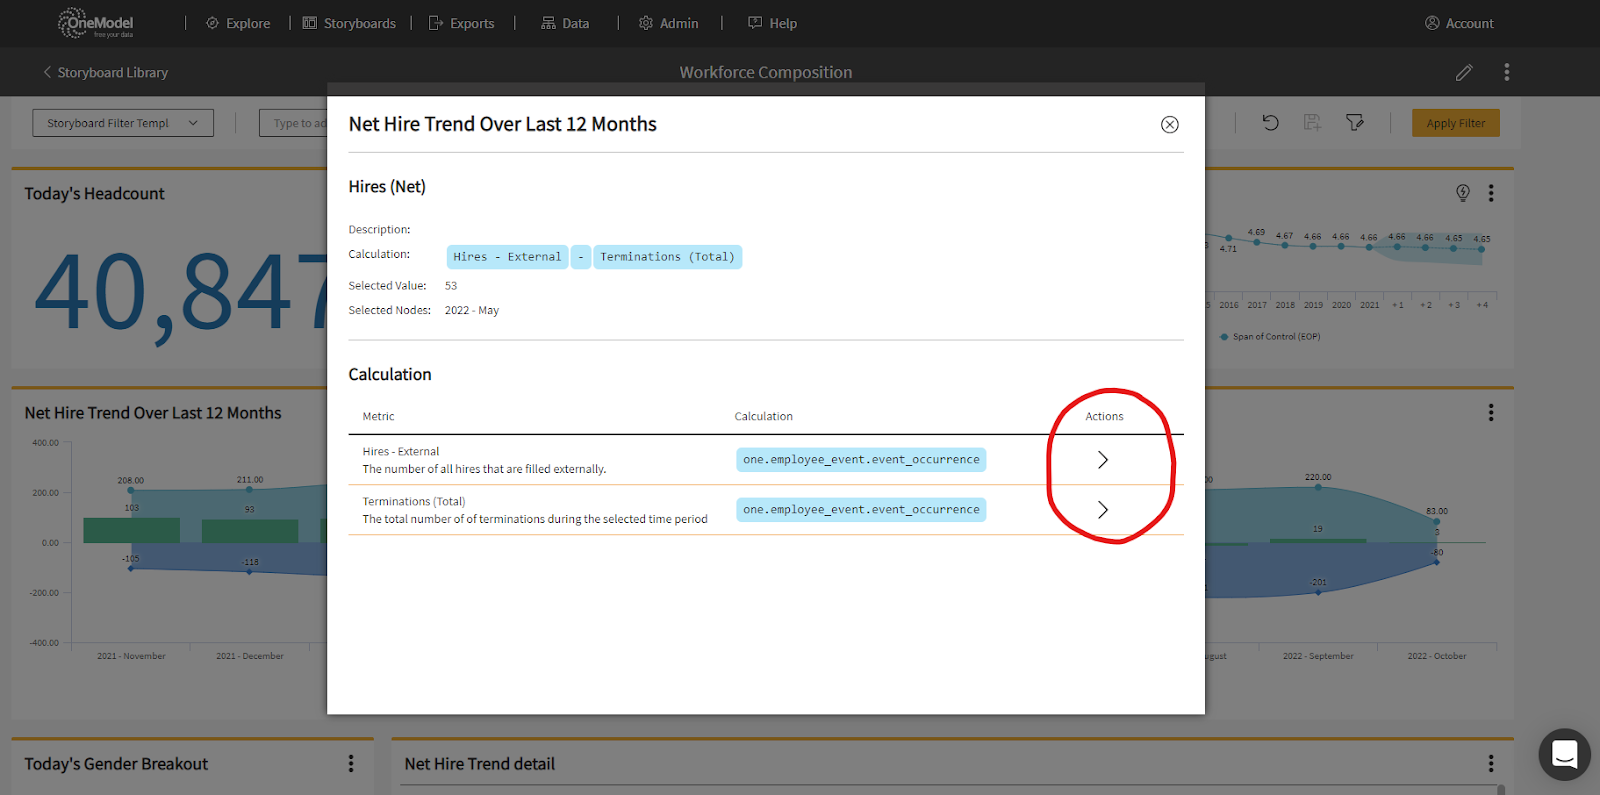Open Net Hire Trend detail tile menu
Image resolution: width=1600 pixels, height=795 pixels.
1490,764
